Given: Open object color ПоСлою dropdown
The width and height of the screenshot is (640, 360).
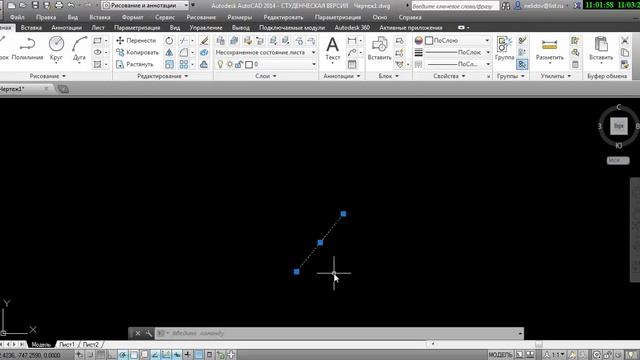Looking at the screenshot, I should [x=457, y=40].
